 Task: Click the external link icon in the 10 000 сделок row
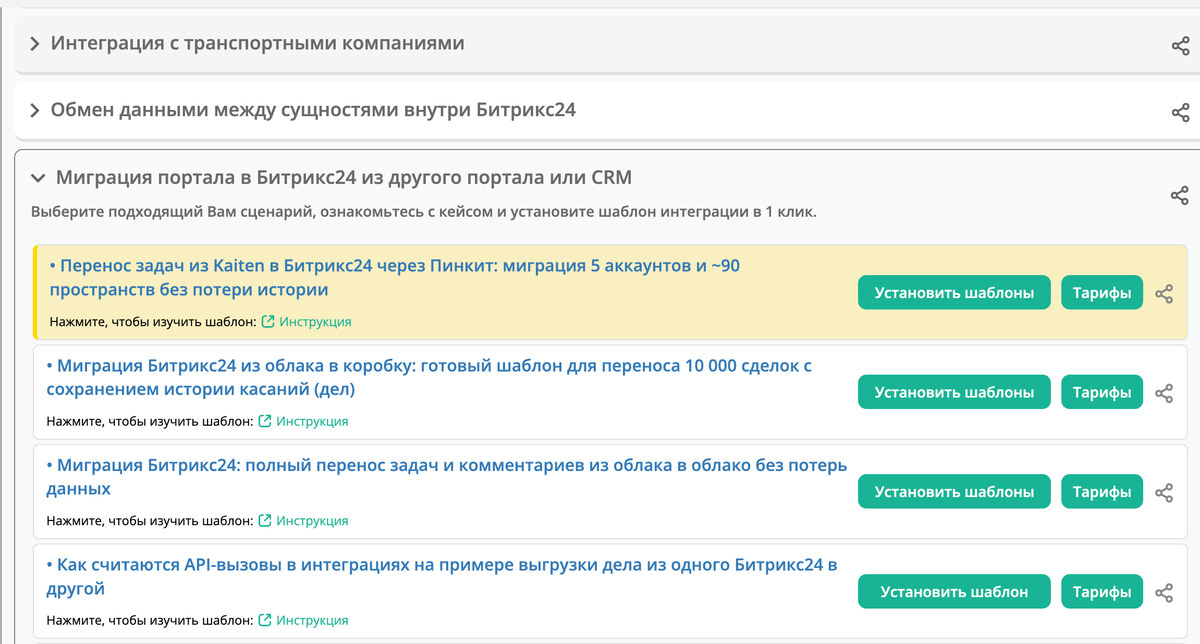point(265,421)
